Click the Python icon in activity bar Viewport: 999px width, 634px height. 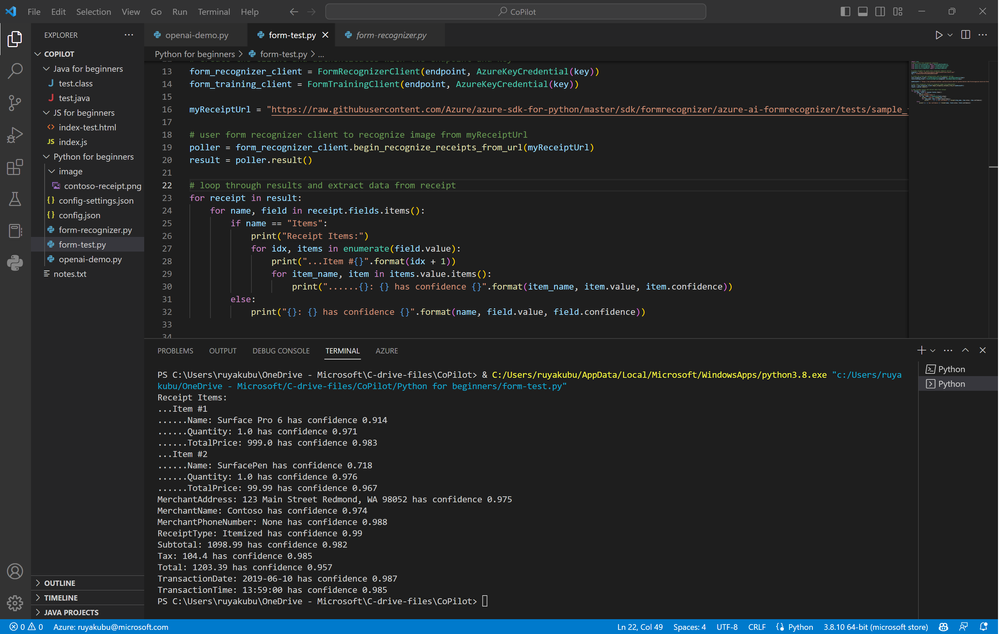click(15, 263)
